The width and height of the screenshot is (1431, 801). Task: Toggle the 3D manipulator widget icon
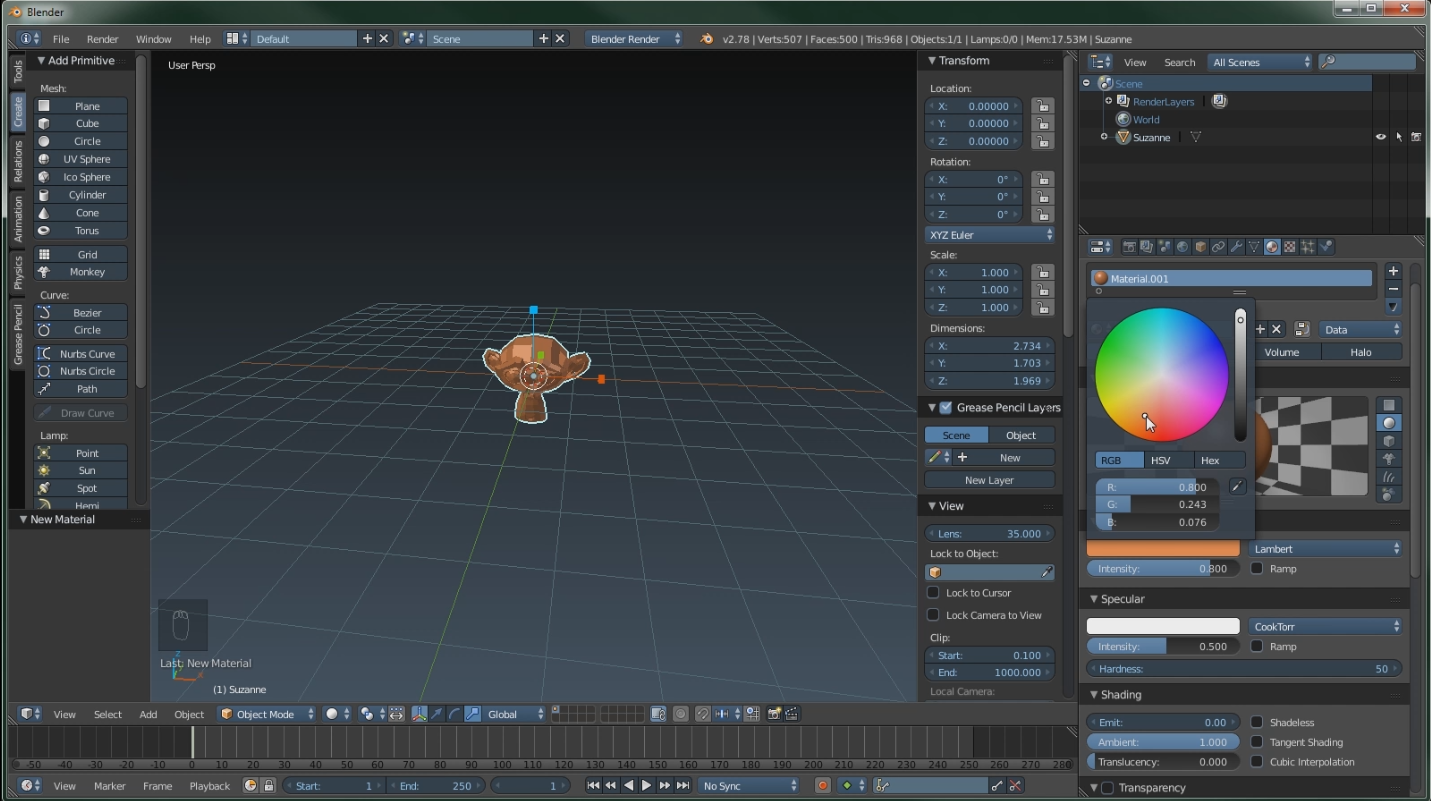[419, 714]
